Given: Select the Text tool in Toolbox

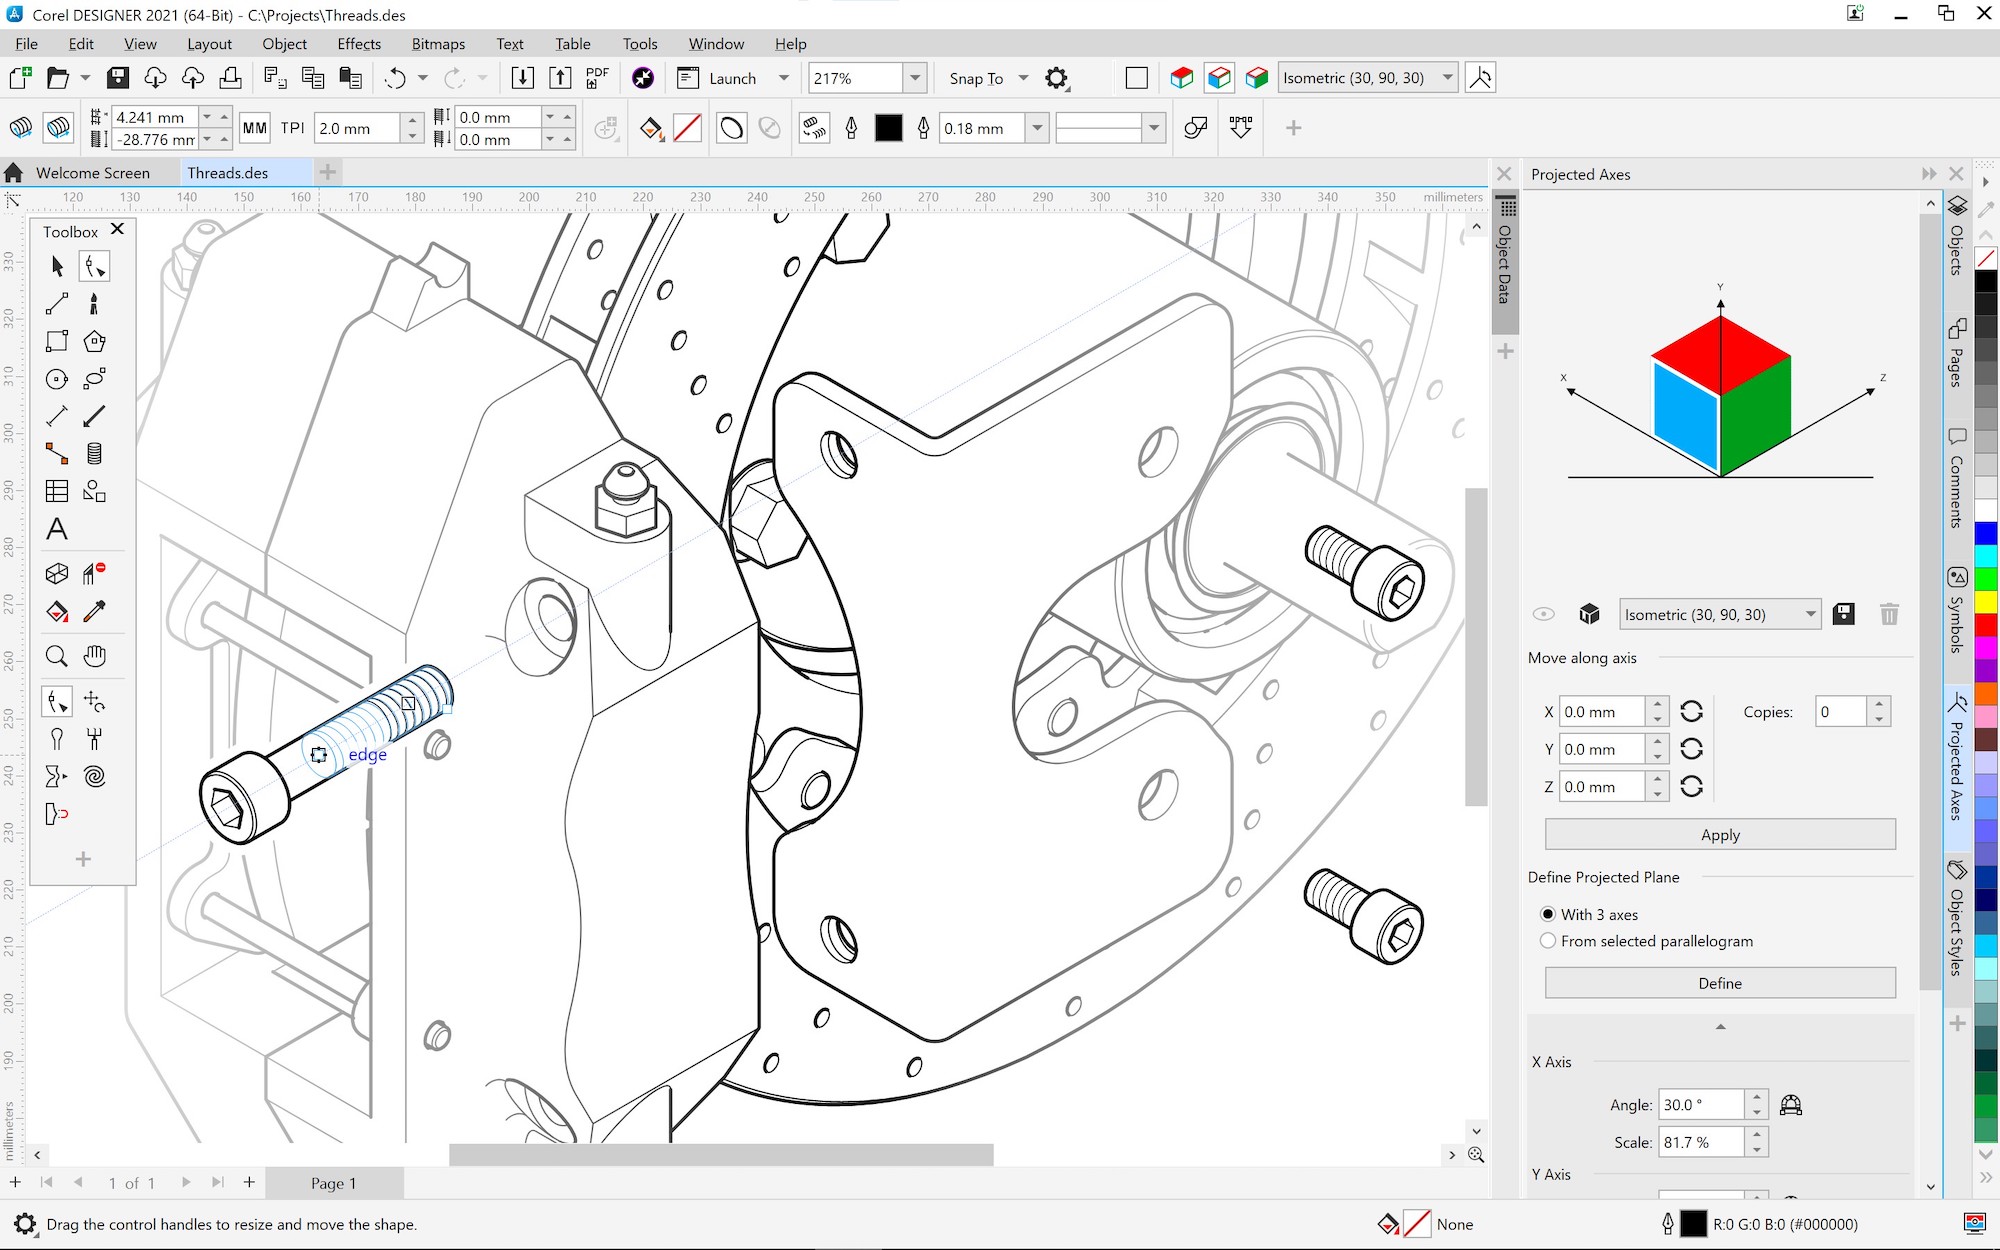Looking at the screenshot, I should [57, 529].
